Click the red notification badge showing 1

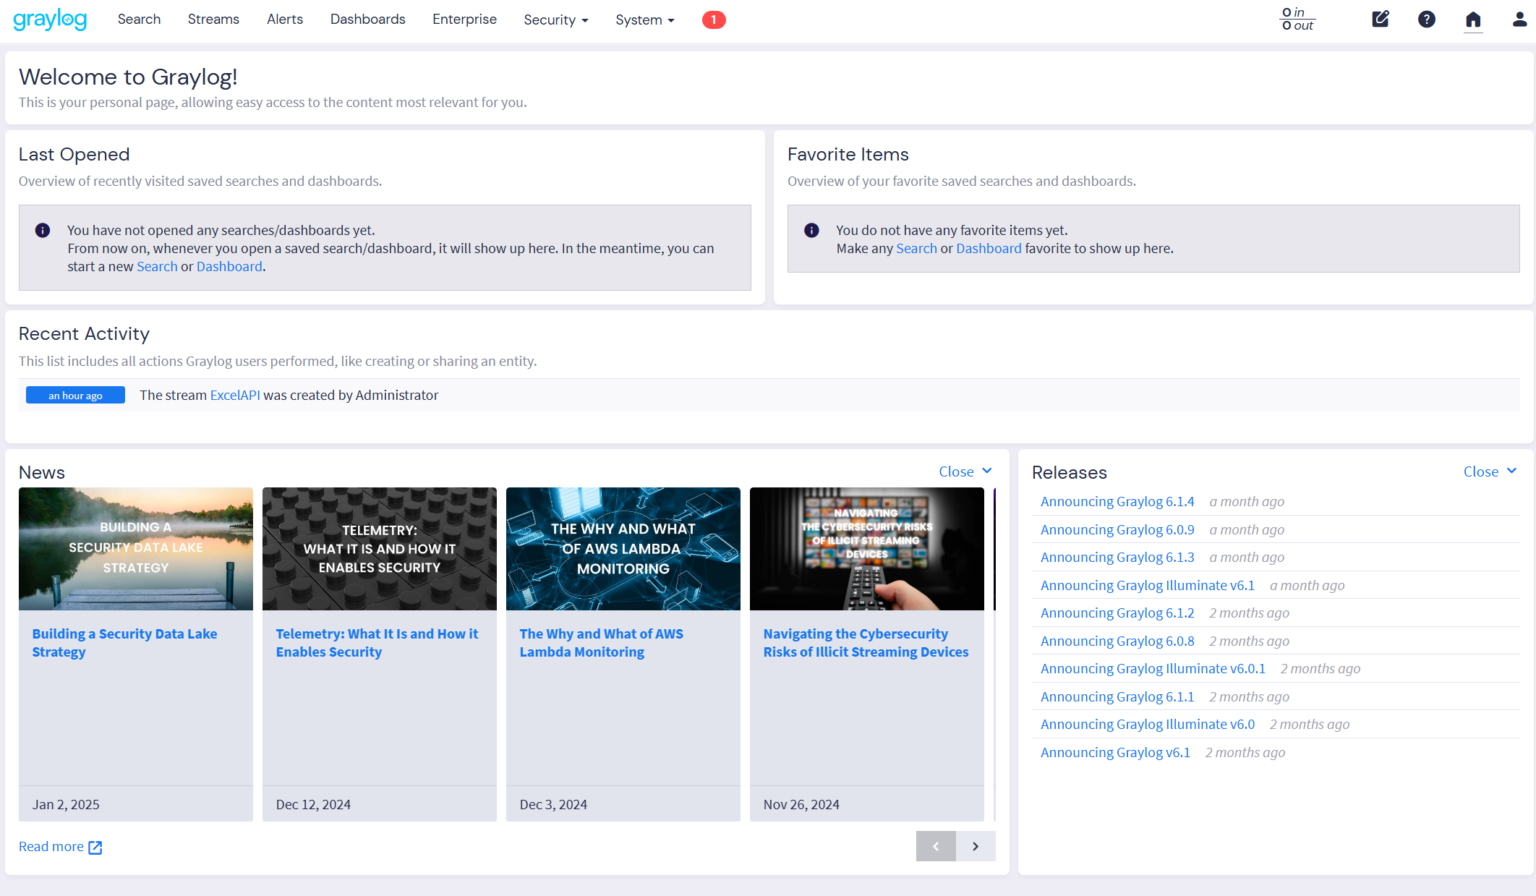(x=714, y=19)
